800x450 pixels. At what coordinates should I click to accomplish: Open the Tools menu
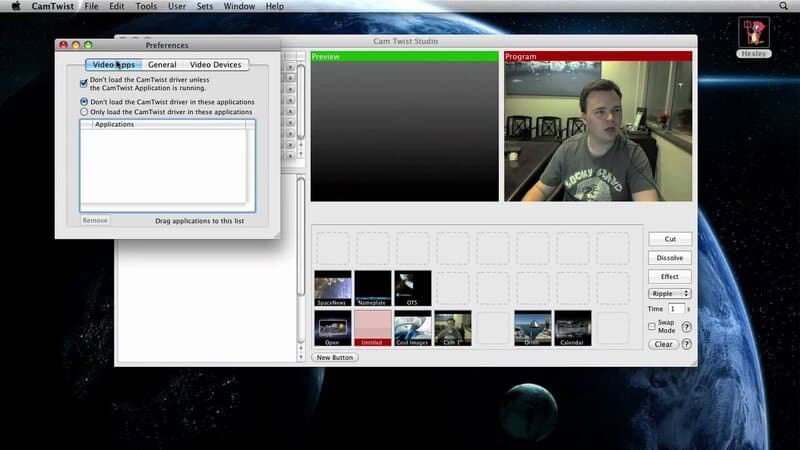146,6
